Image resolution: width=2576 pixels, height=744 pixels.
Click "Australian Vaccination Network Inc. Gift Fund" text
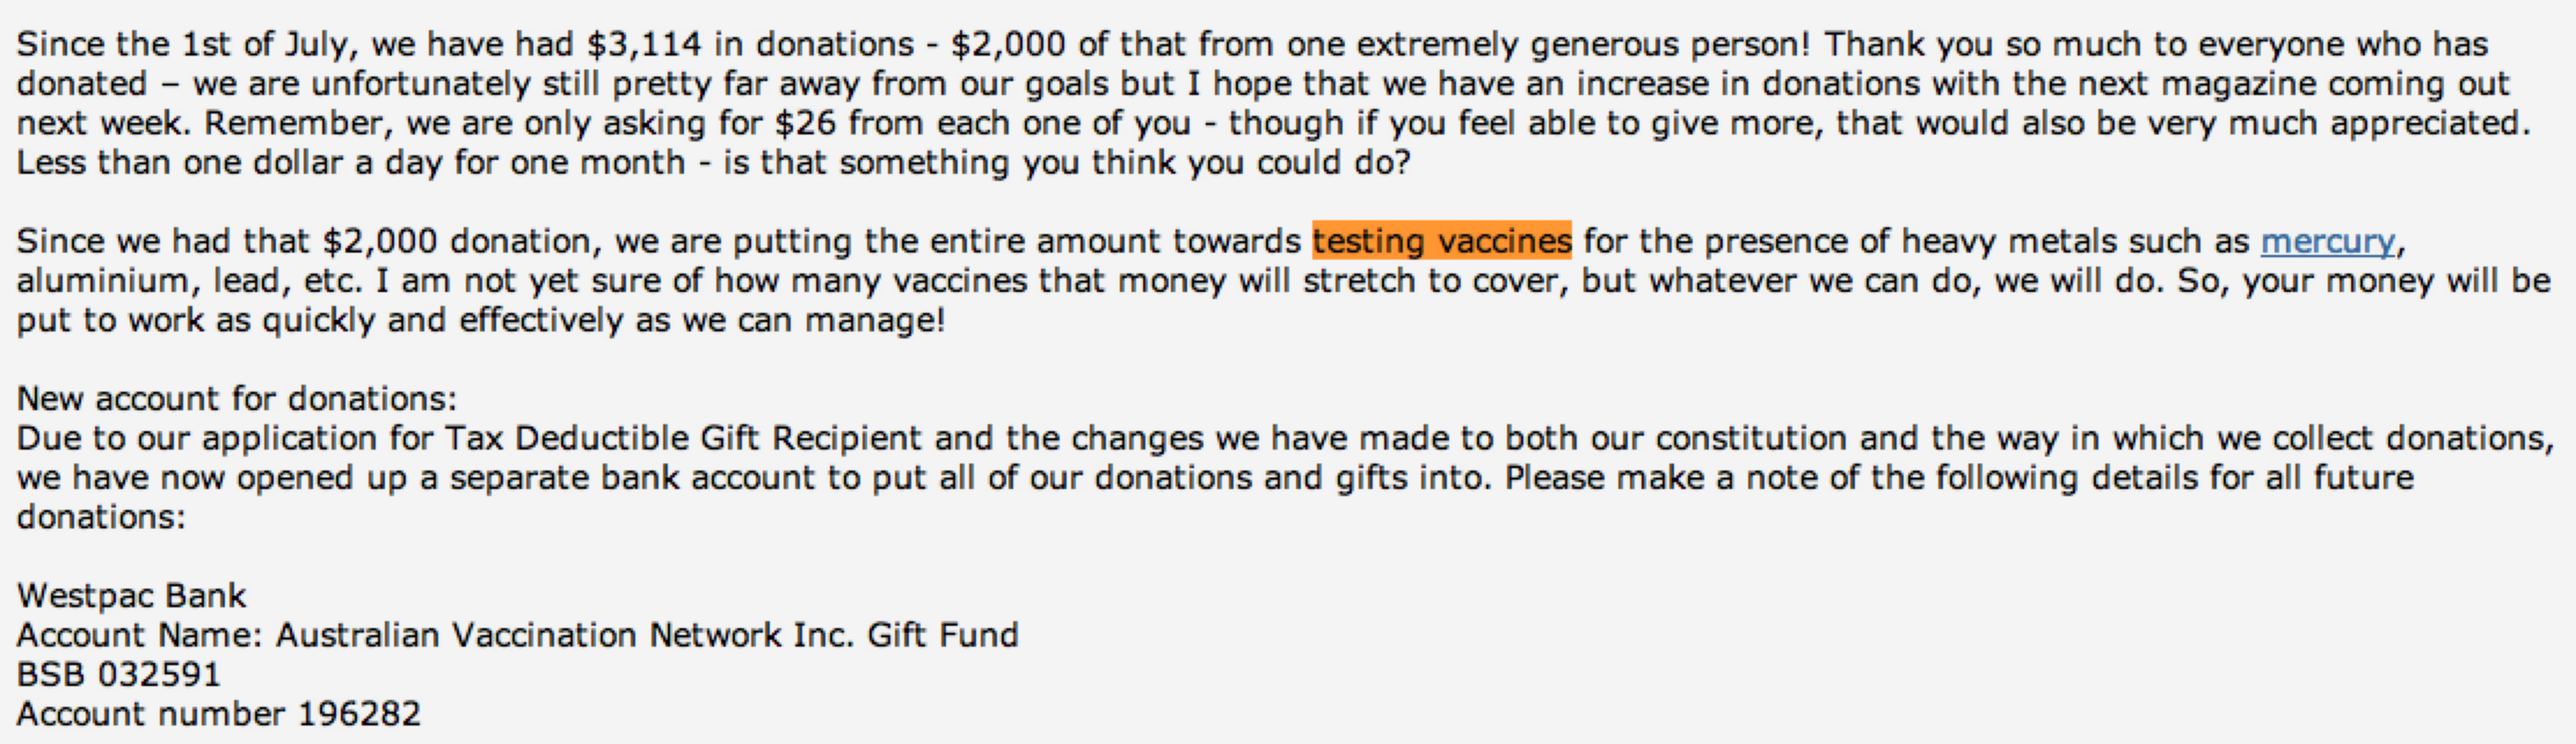pyautogui.click(x=647, y=635)
